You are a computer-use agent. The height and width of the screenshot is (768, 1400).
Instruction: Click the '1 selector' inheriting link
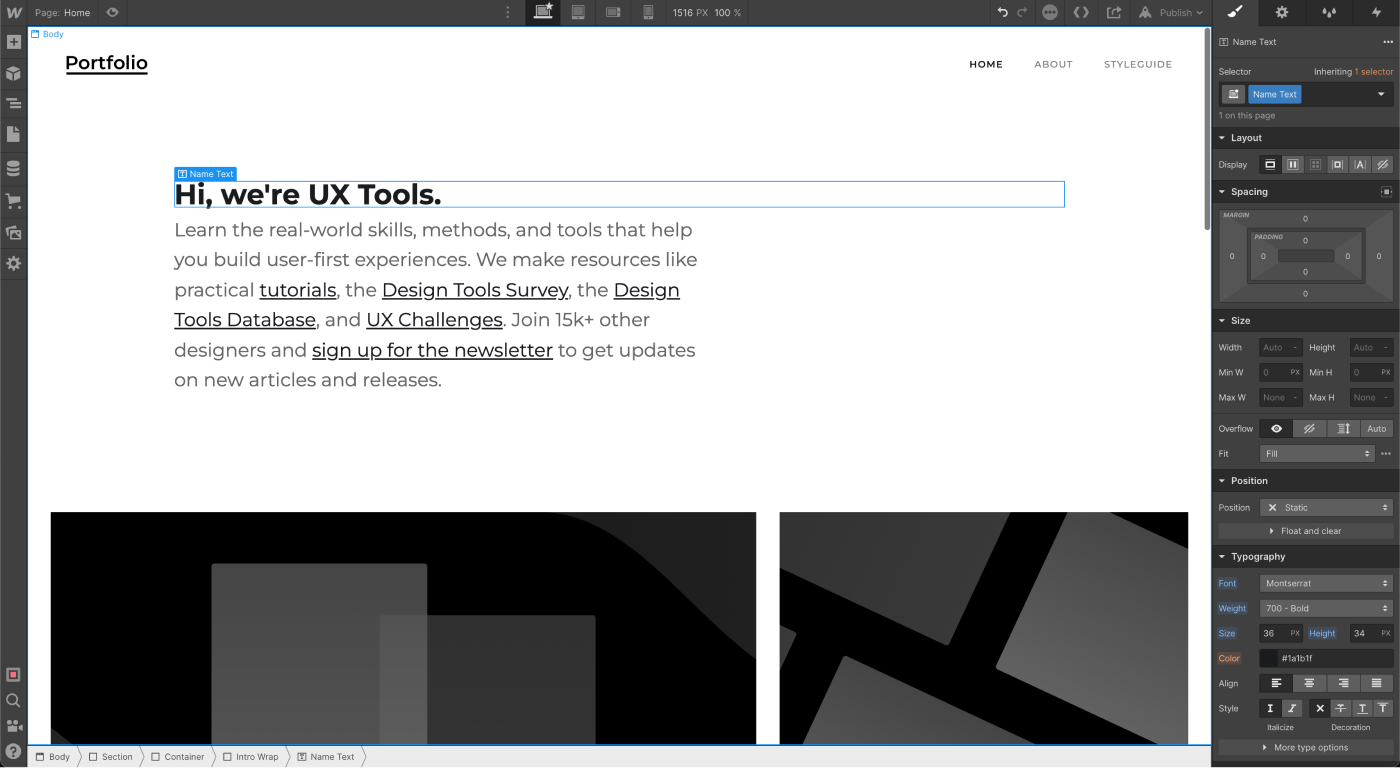(x=1374, y=72)
